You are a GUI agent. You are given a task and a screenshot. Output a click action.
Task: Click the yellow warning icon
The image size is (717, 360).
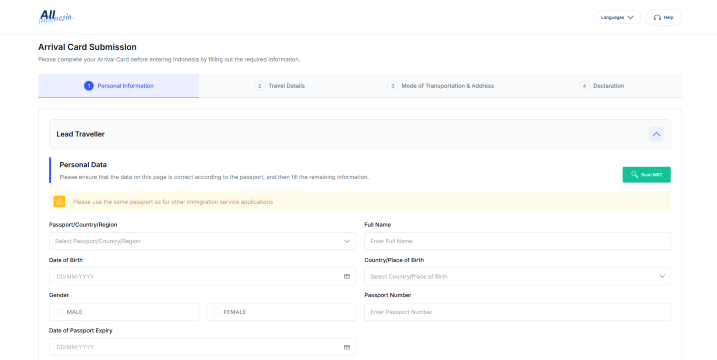(x=59, y=202)
